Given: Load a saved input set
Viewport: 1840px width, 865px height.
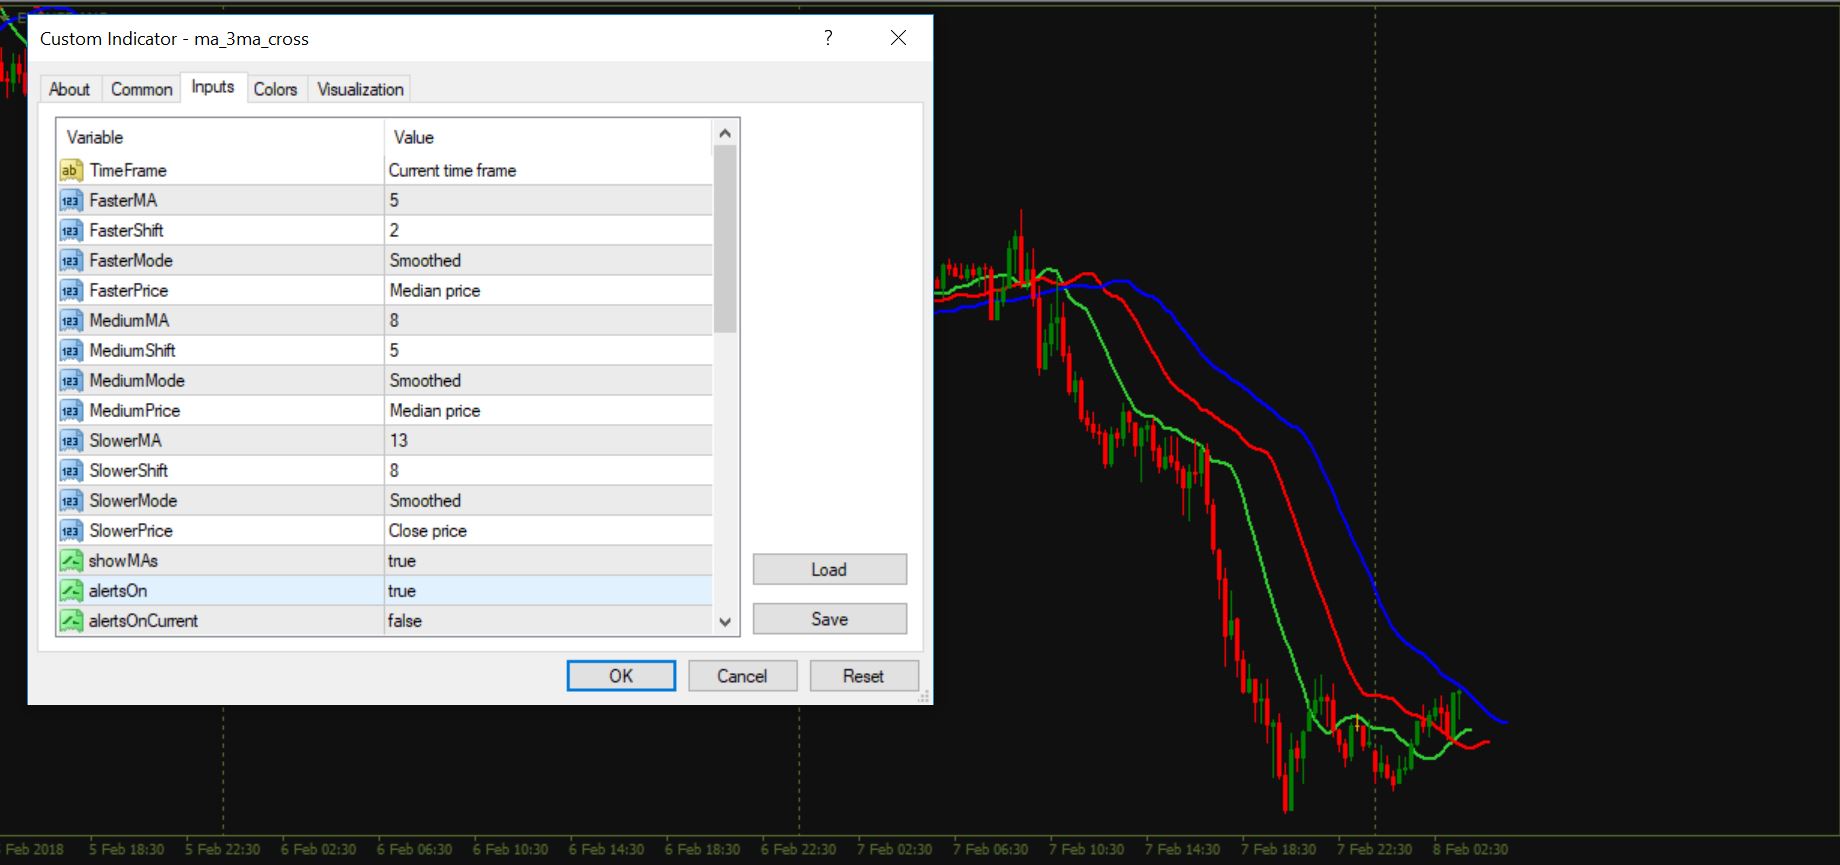Looking at the screenshot, I should coord(829,570).
